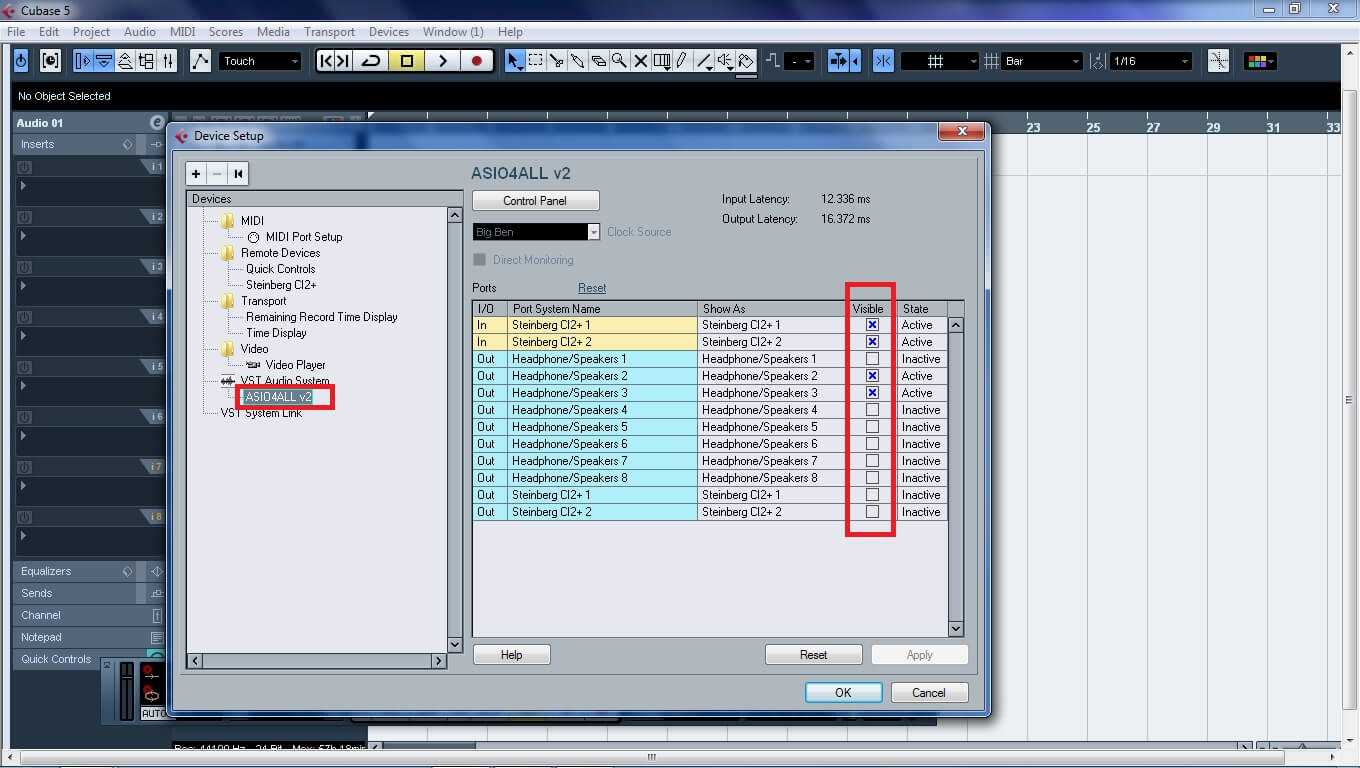The image size is (1360, 768).
Task: Select the Split (scissors) tool
Action: pos(557,60)
